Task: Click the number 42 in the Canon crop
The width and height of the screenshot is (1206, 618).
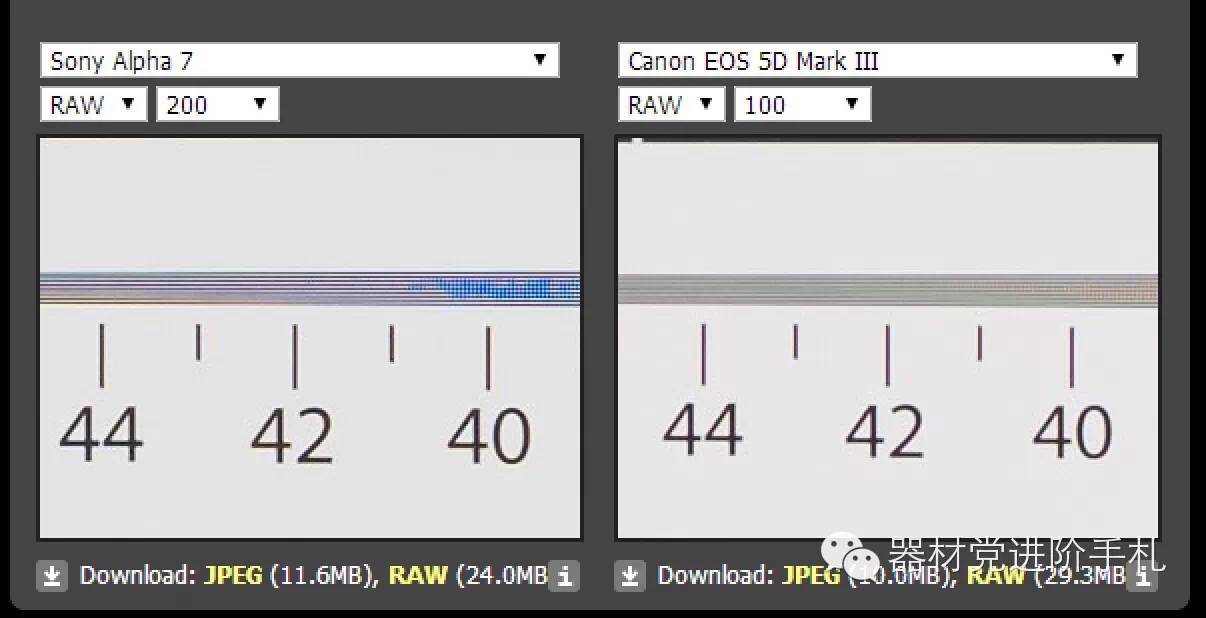Action: [885, 432]
